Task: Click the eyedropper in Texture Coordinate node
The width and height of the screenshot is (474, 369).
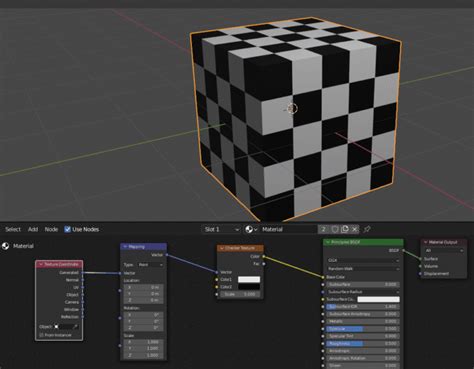Action: 75,327
